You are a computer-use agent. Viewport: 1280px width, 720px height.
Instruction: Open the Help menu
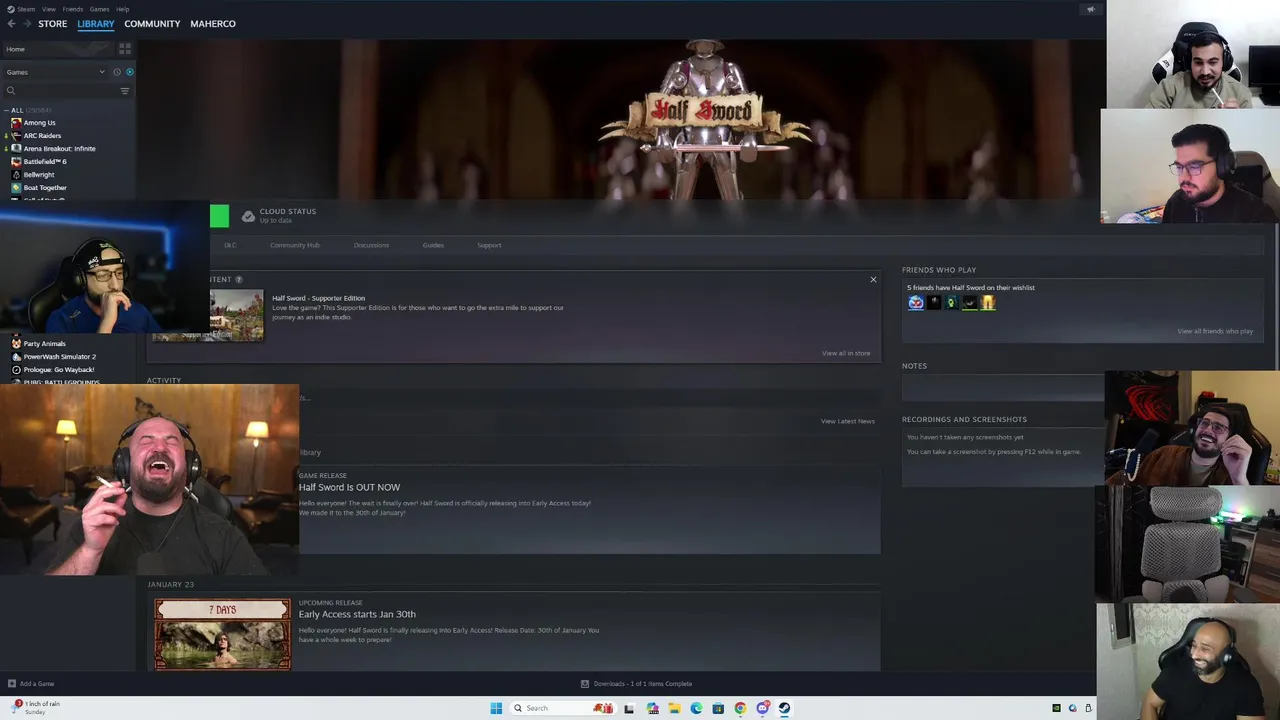coord(122,9)
